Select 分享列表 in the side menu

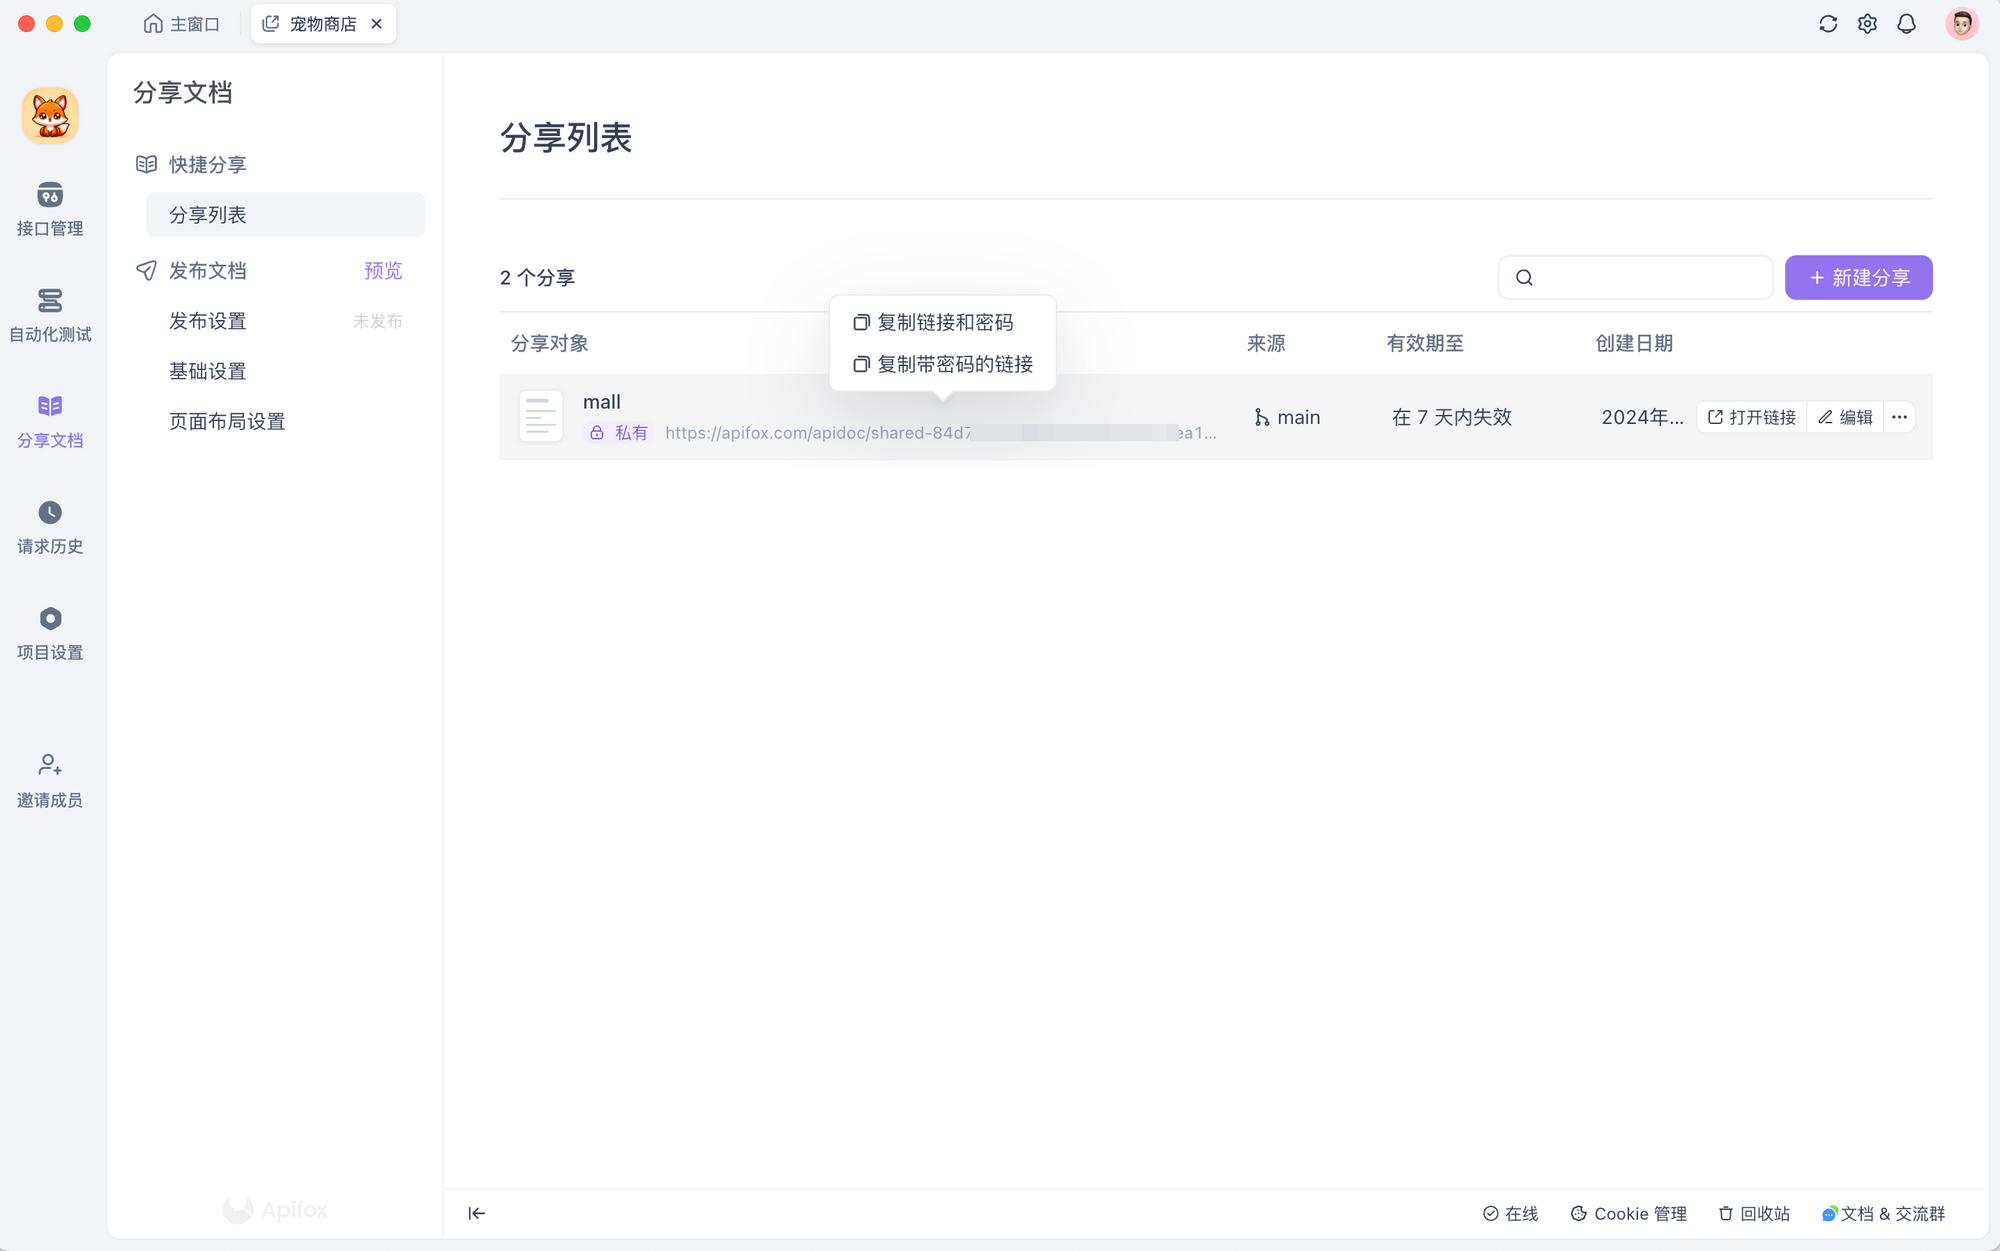pos(285,215)
